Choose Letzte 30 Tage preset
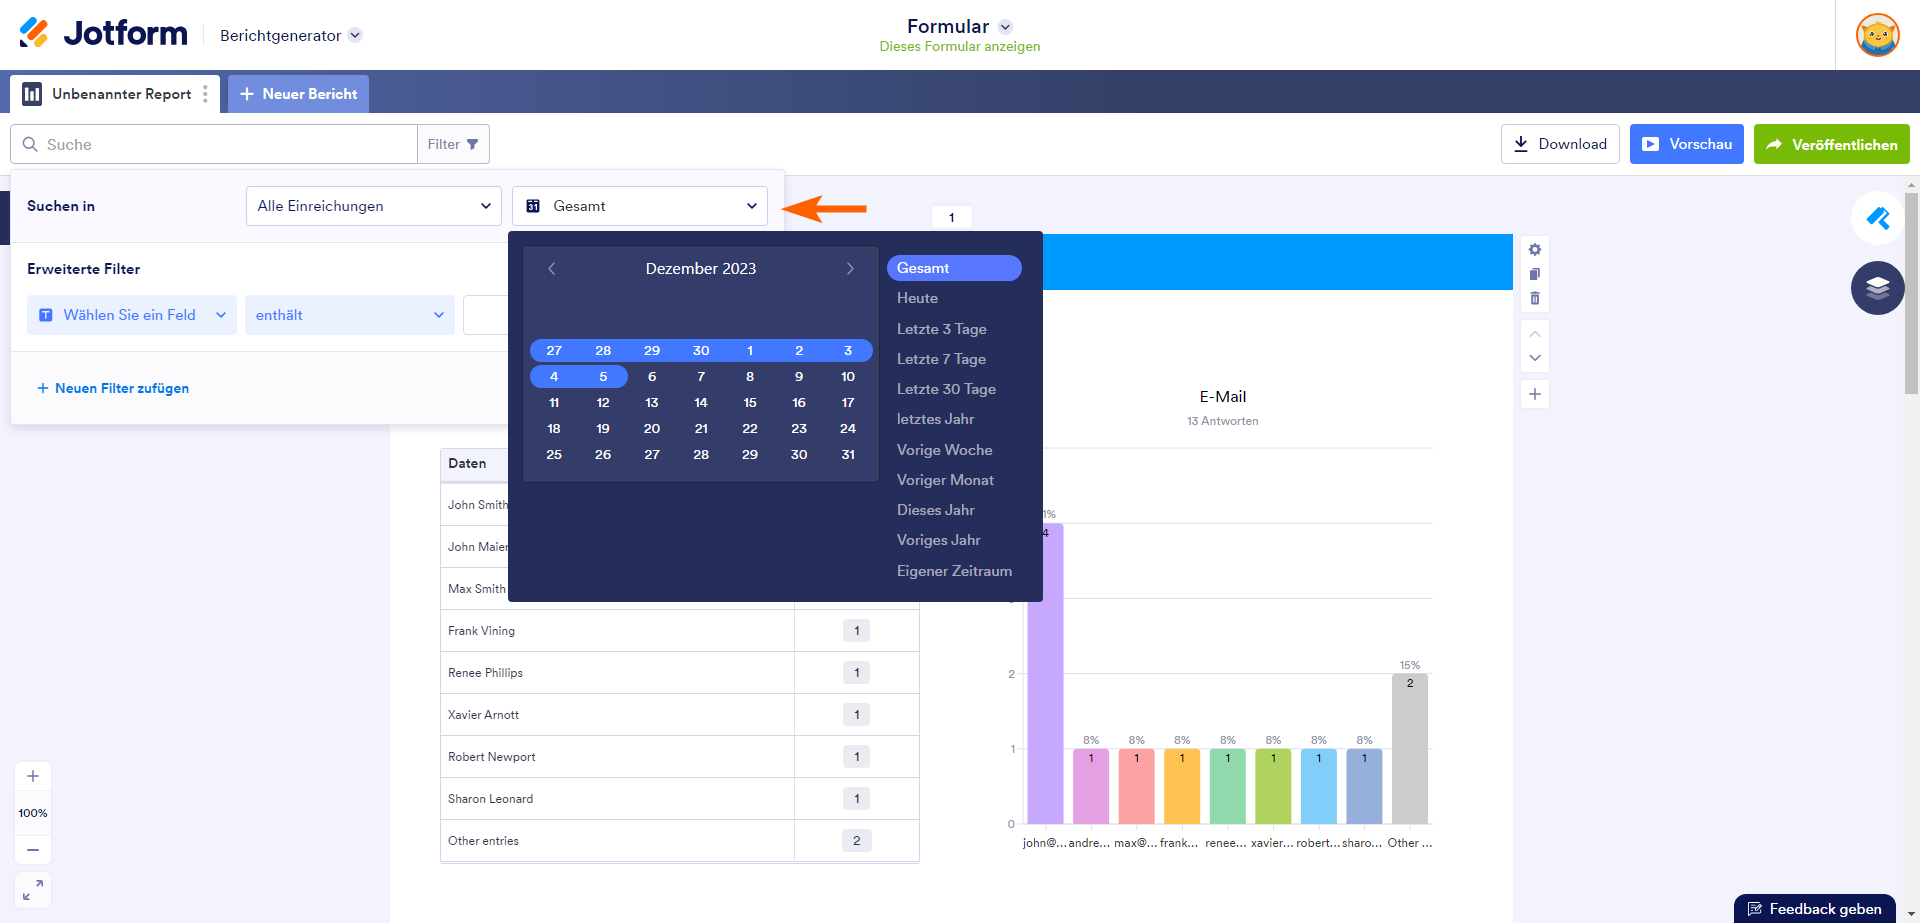This screenshot has width=1920, height=923. pyautogui.click(x=946, y=389)
